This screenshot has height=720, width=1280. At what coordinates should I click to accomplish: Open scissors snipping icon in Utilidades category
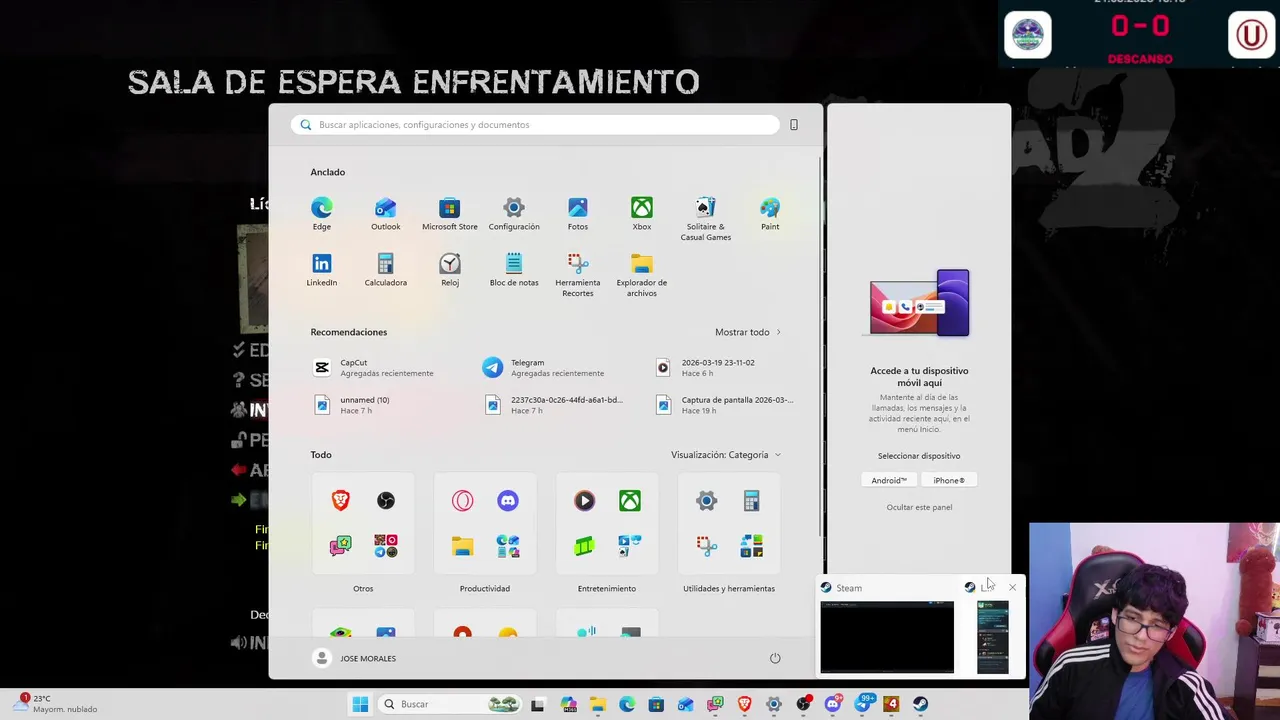pos(706,546)
